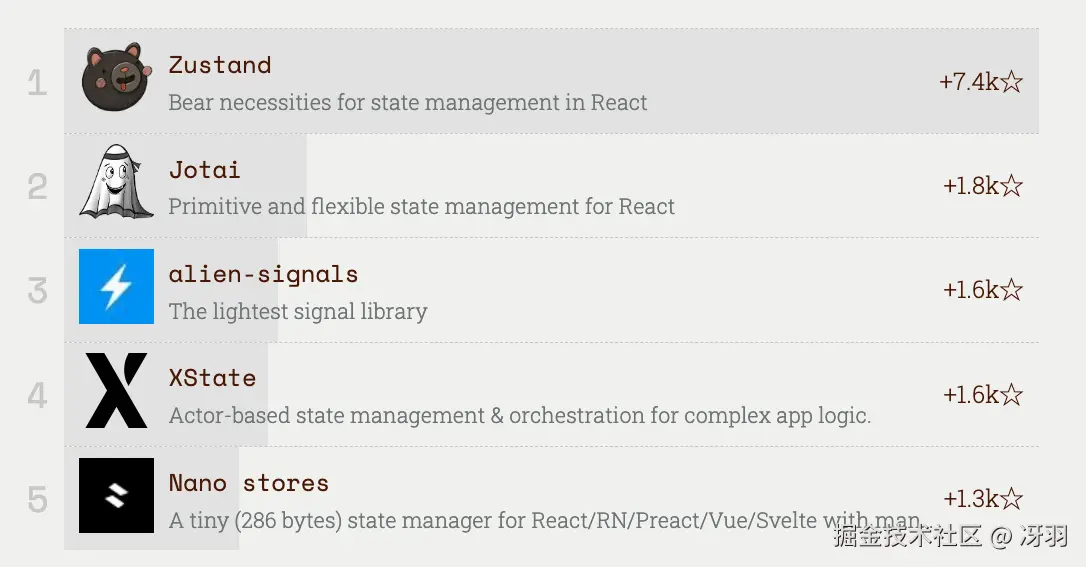Click the rank number 3

point(37,291)
